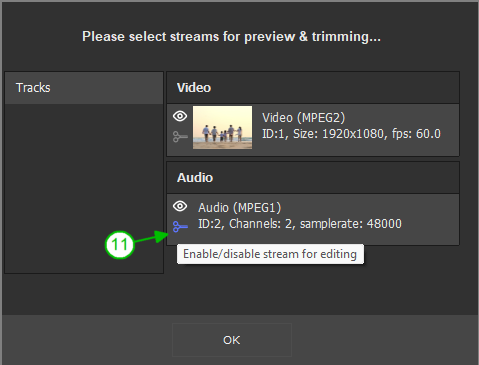Select the Video (MPEG2) stream title
The height and width of the screenshot is (365, 479).
(x=303, y=118)
